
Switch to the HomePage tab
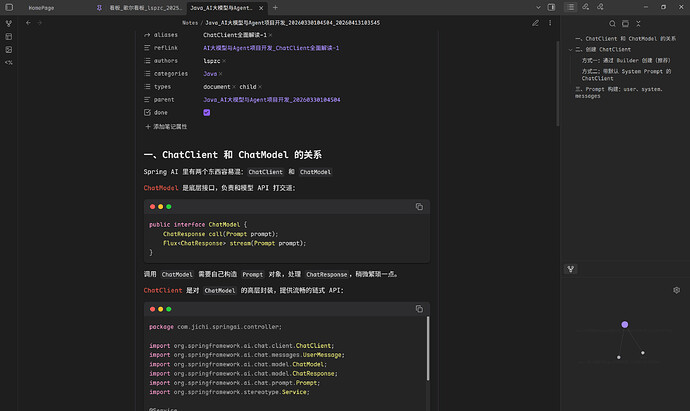(41, 8)
